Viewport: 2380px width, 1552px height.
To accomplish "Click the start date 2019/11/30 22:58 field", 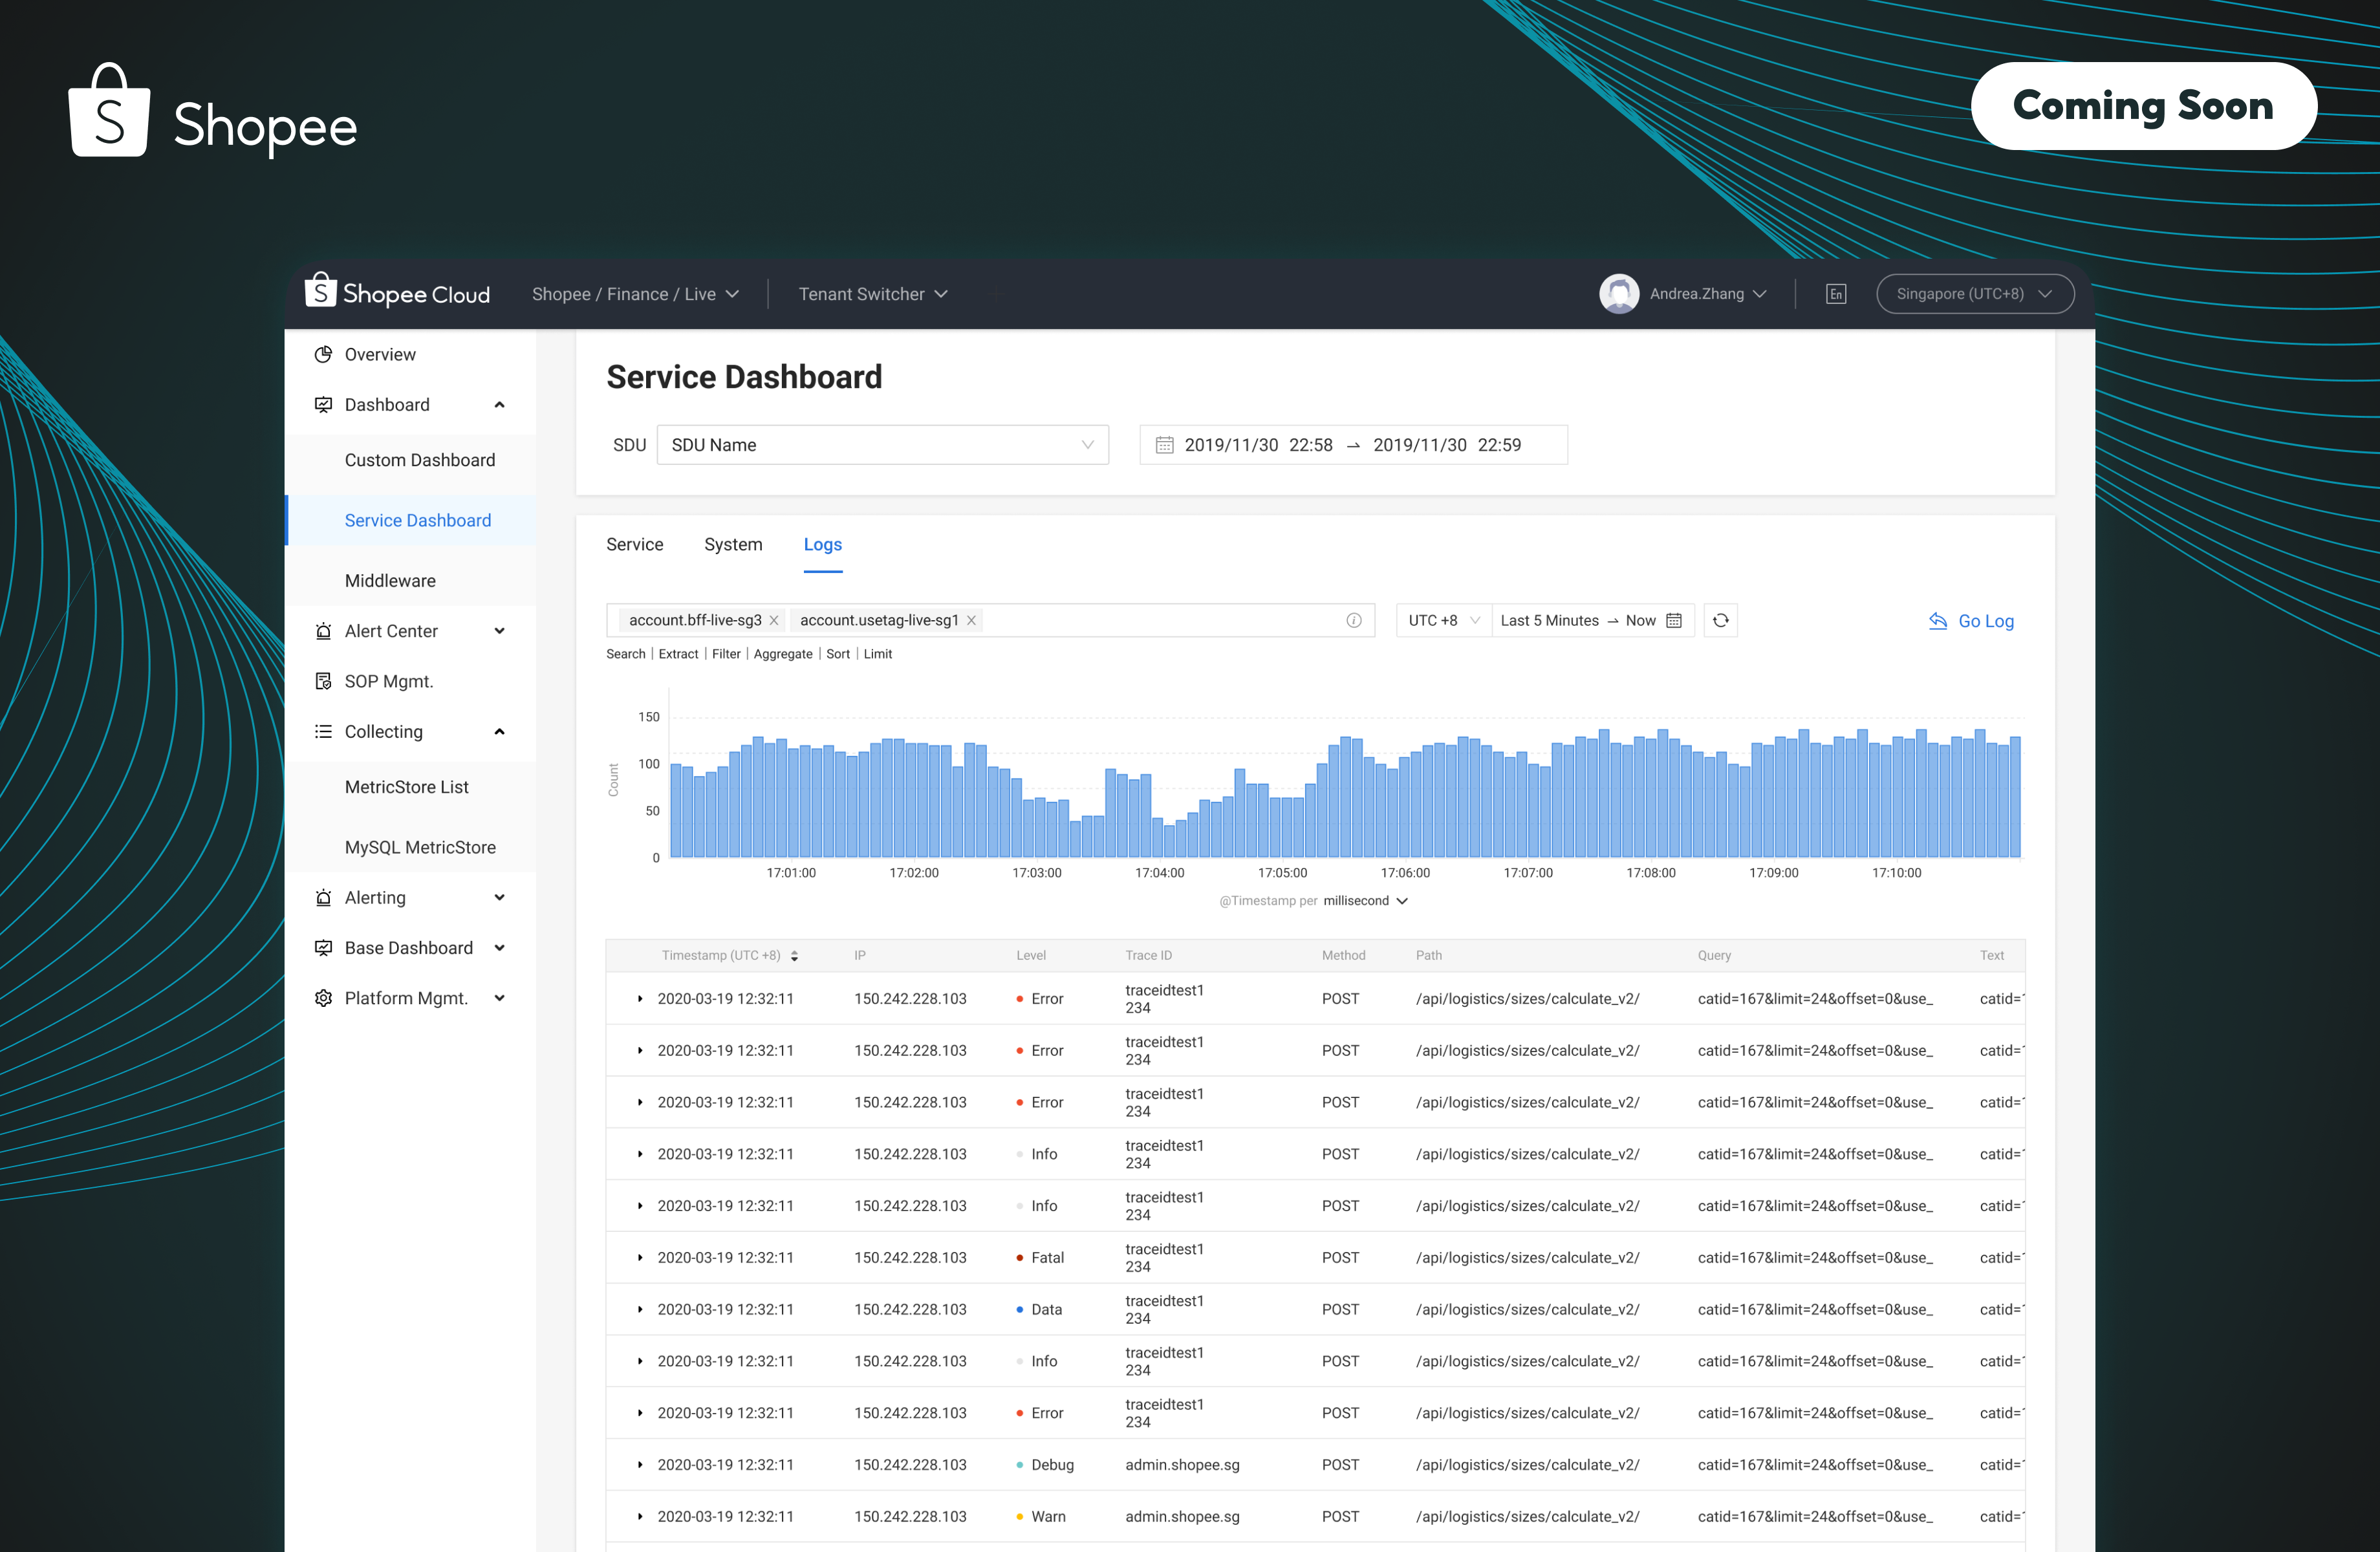I will coord(1258,445).
